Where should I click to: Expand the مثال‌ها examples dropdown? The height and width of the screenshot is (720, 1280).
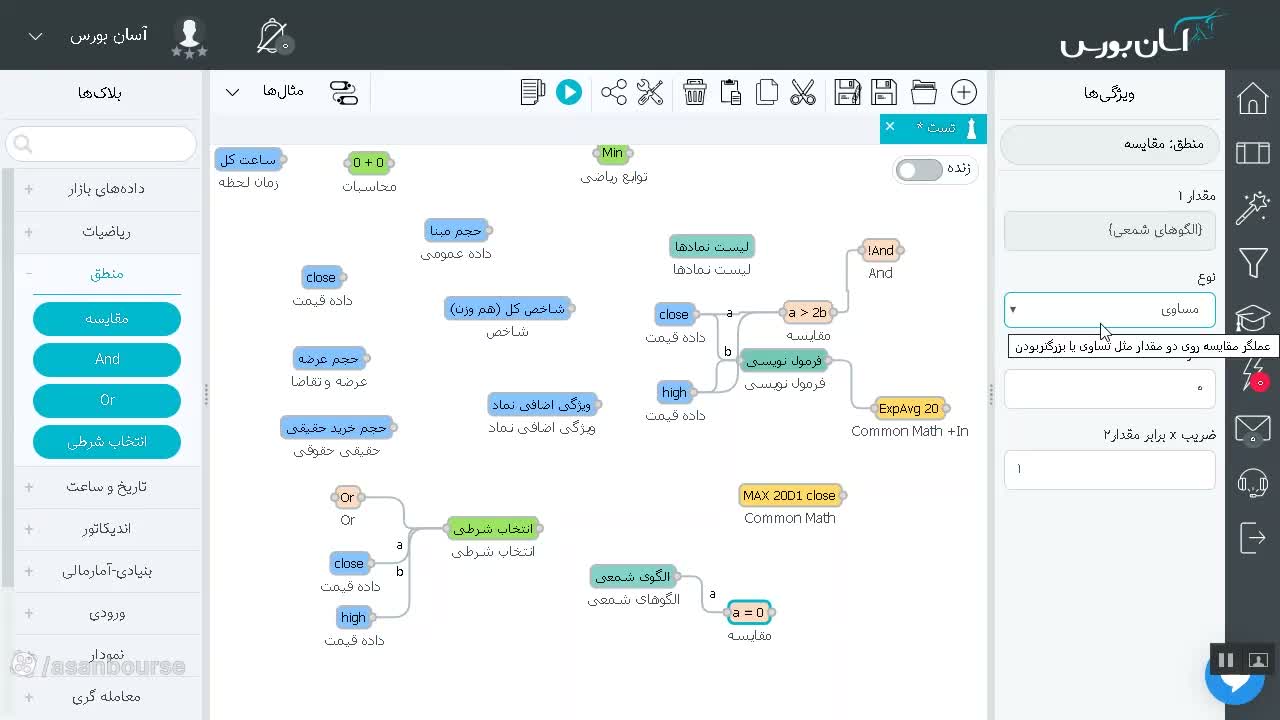point(260,91)
